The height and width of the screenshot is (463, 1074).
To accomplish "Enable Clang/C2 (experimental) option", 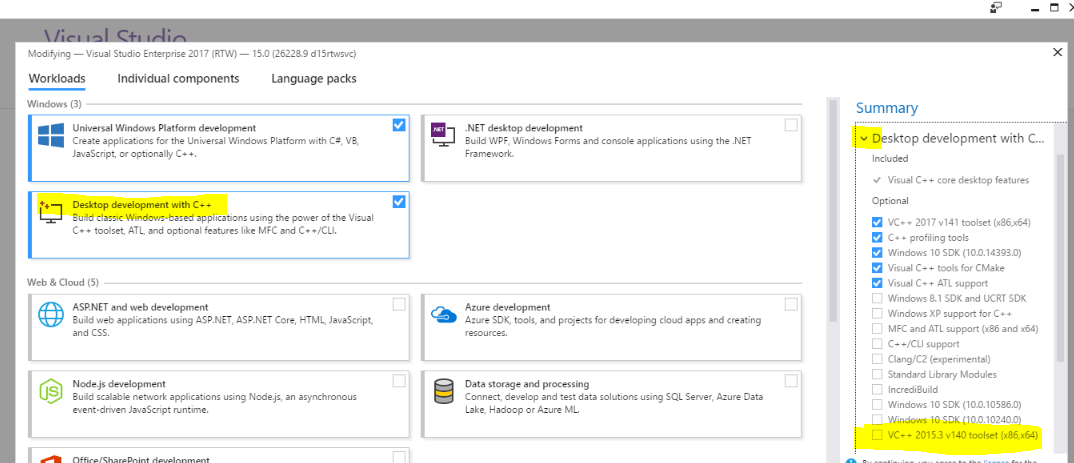I will coord(877,359).
